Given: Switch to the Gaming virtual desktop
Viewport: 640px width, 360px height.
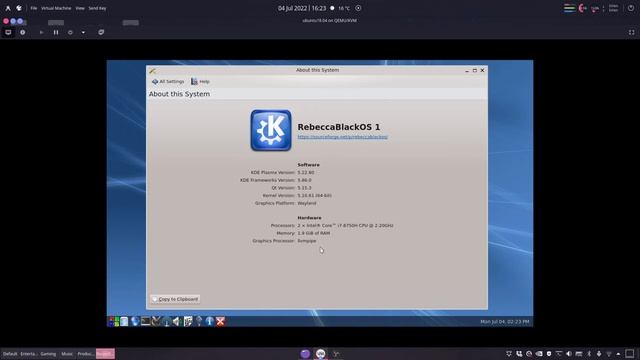Looking at the screenshot, I should (x=48, y=354).
